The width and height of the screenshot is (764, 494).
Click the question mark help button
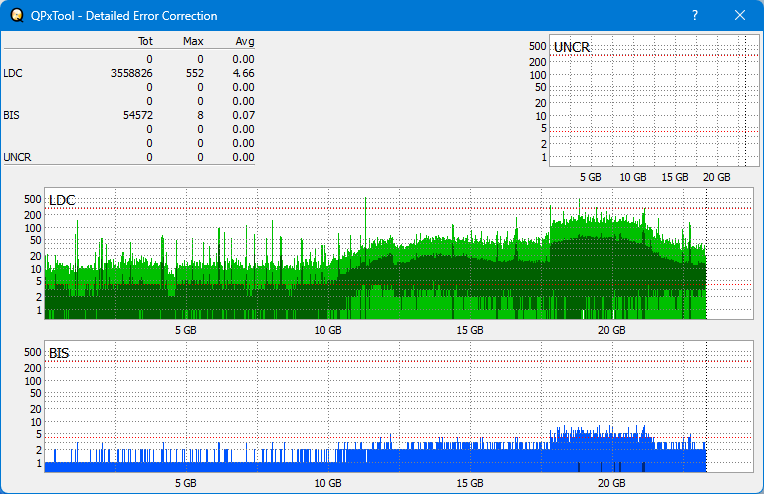[x=695, y=16]
